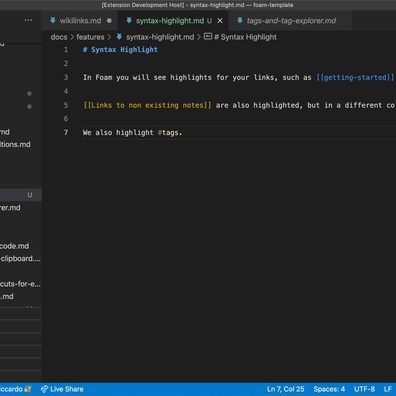Screen dimensions: 396x396
Task: Click the user account status item ending in ccardo
Action: pyautogui.click(x=16, y=389)
